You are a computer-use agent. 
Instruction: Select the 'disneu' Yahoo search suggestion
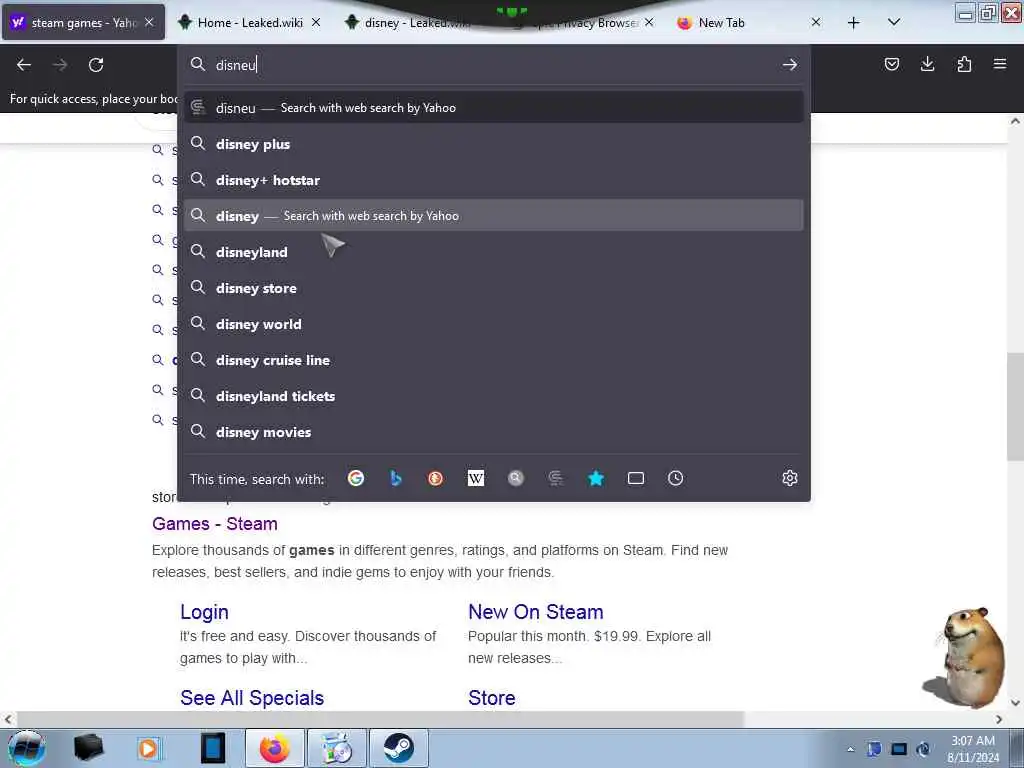[x=493, y=108]
